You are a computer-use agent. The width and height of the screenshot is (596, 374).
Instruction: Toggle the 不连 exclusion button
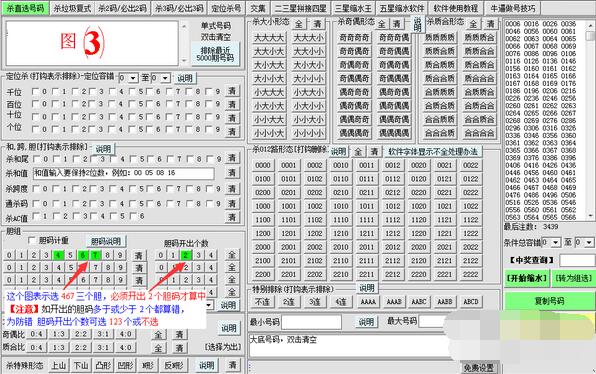click(263, 302)
